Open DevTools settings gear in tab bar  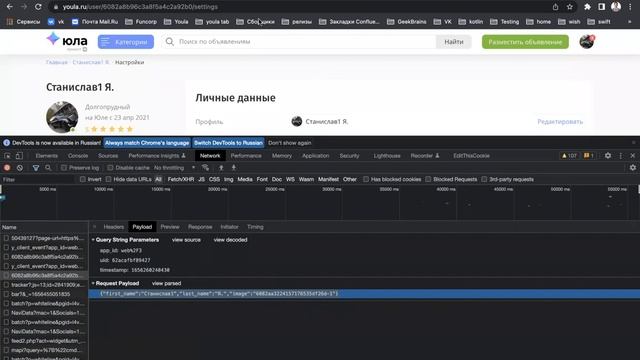[608, 156]
